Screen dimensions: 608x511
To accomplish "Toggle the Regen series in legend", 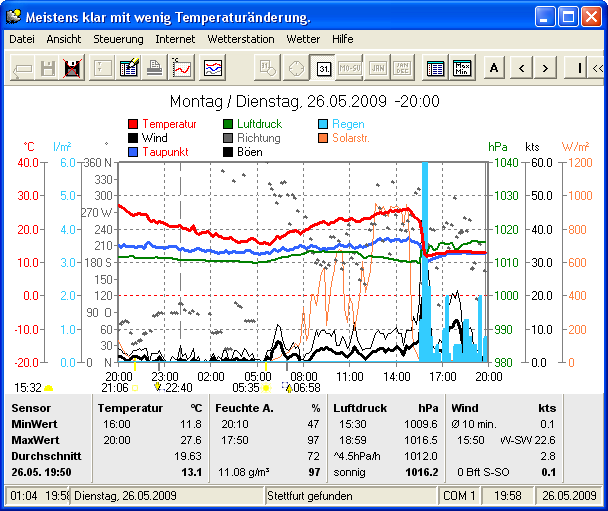I will (x=350, y=124).
